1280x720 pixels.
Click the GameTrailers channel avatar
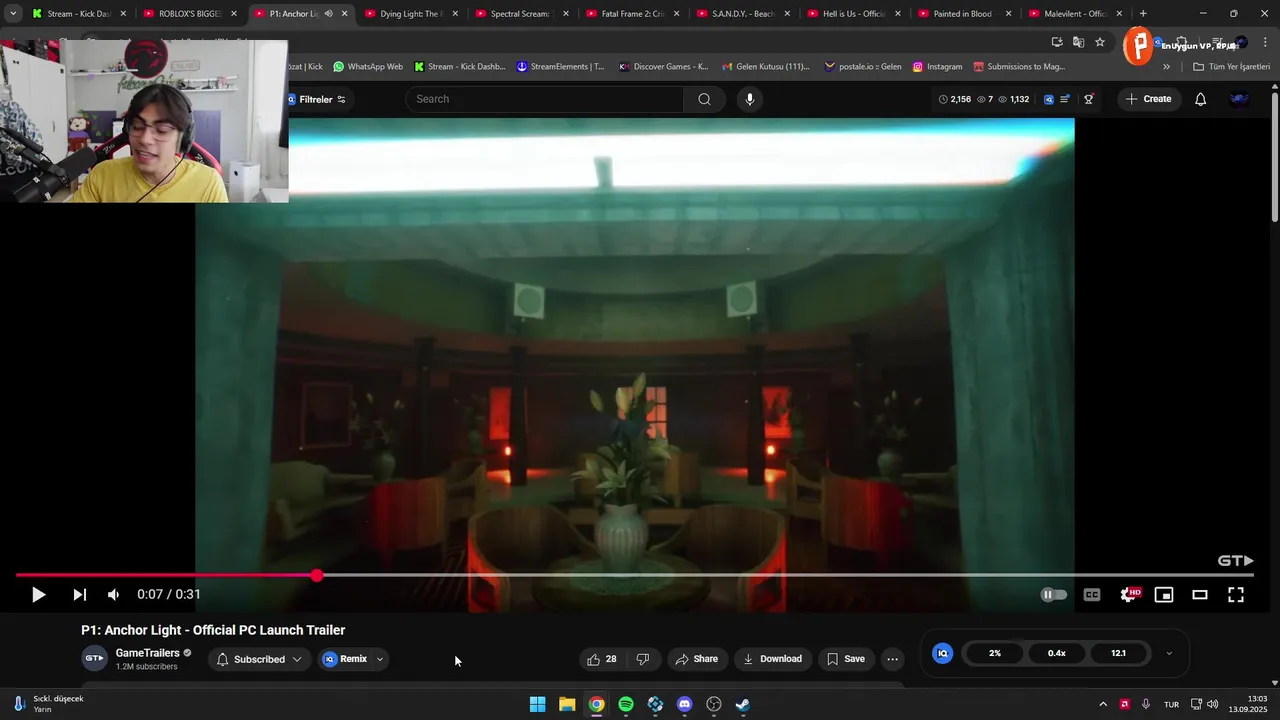94,659
